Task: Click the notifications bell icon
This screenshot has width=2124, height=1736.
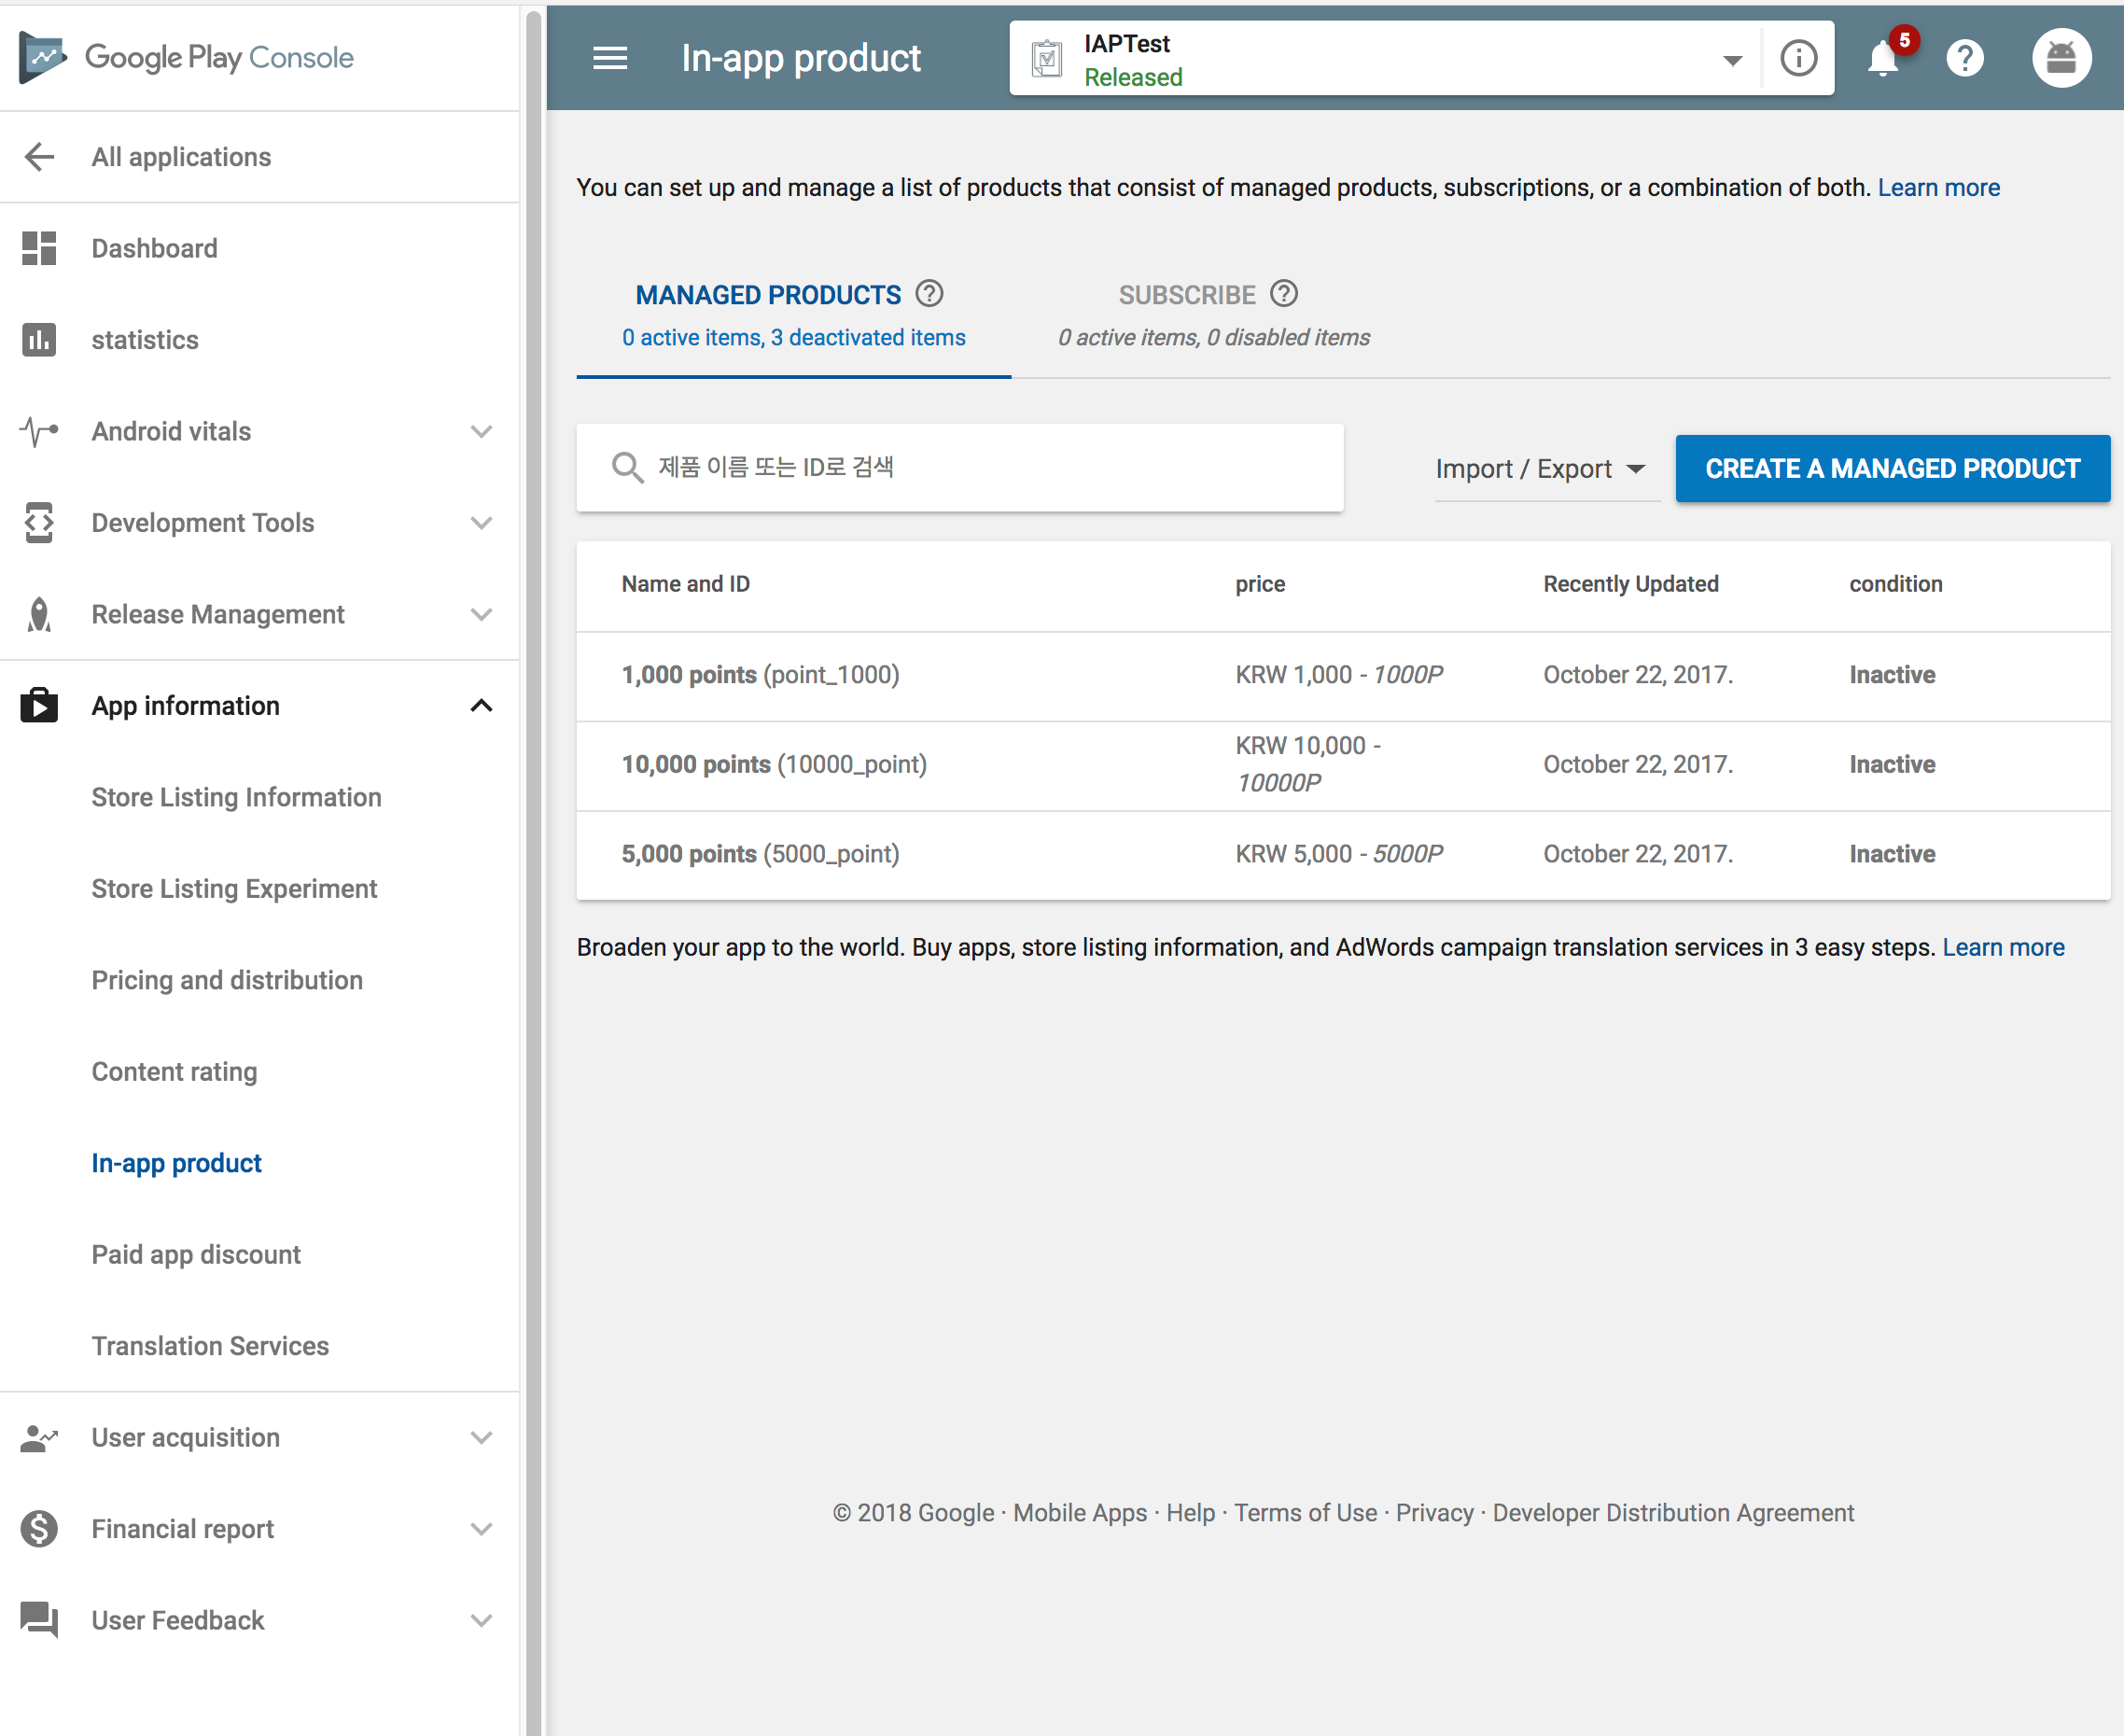Action: point(1883,58)
